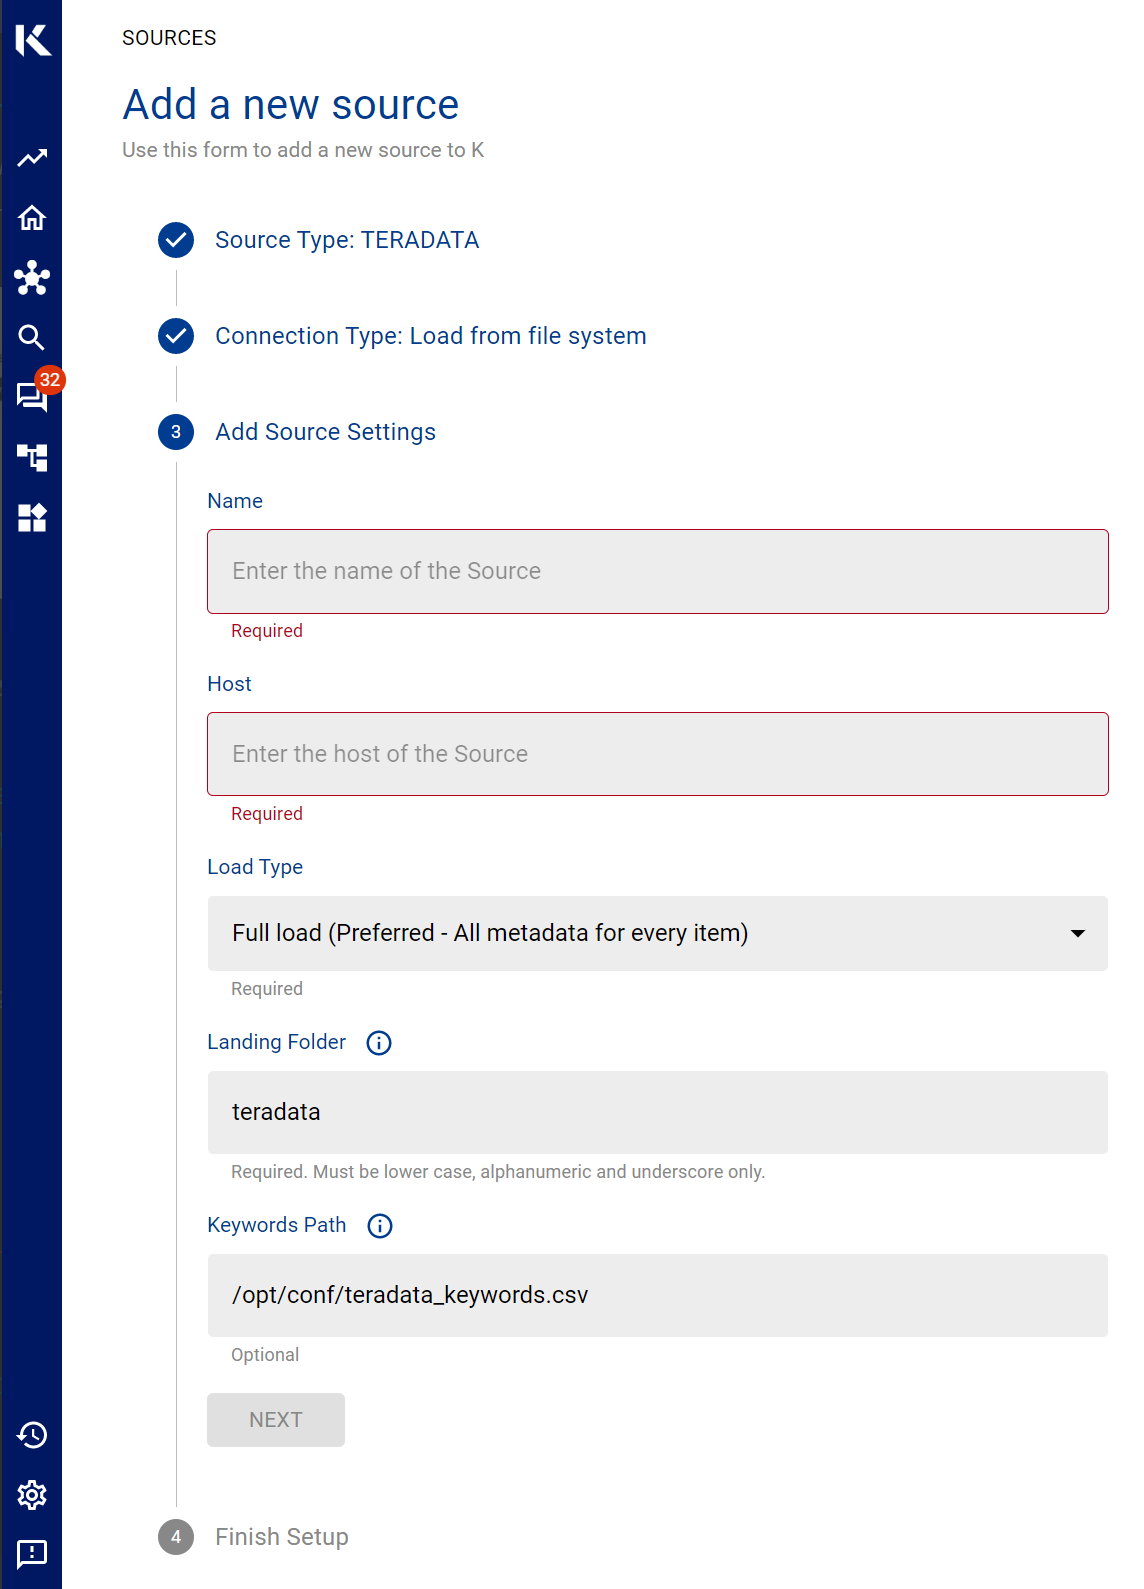The image size is (1144, 1589).
Task: Open the widgets dashboard icon
Action: click(32, 518)
